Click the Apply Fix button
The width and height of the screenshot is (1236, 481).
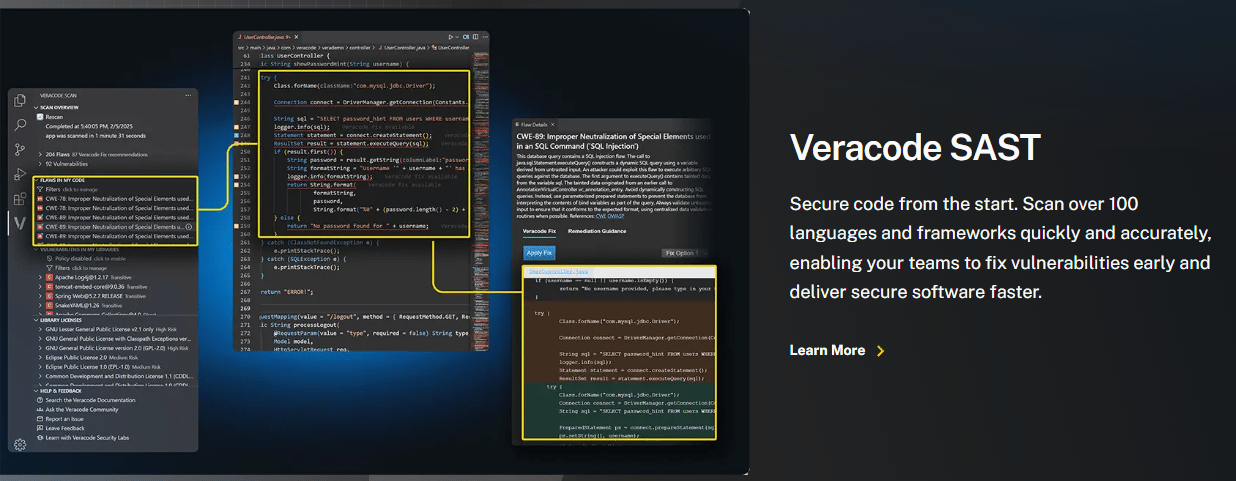pos(539,252)
